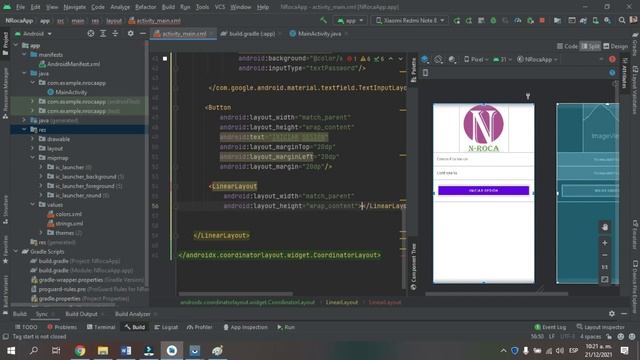Click Expand All icon in Project panel

click(x=103, y=33)
